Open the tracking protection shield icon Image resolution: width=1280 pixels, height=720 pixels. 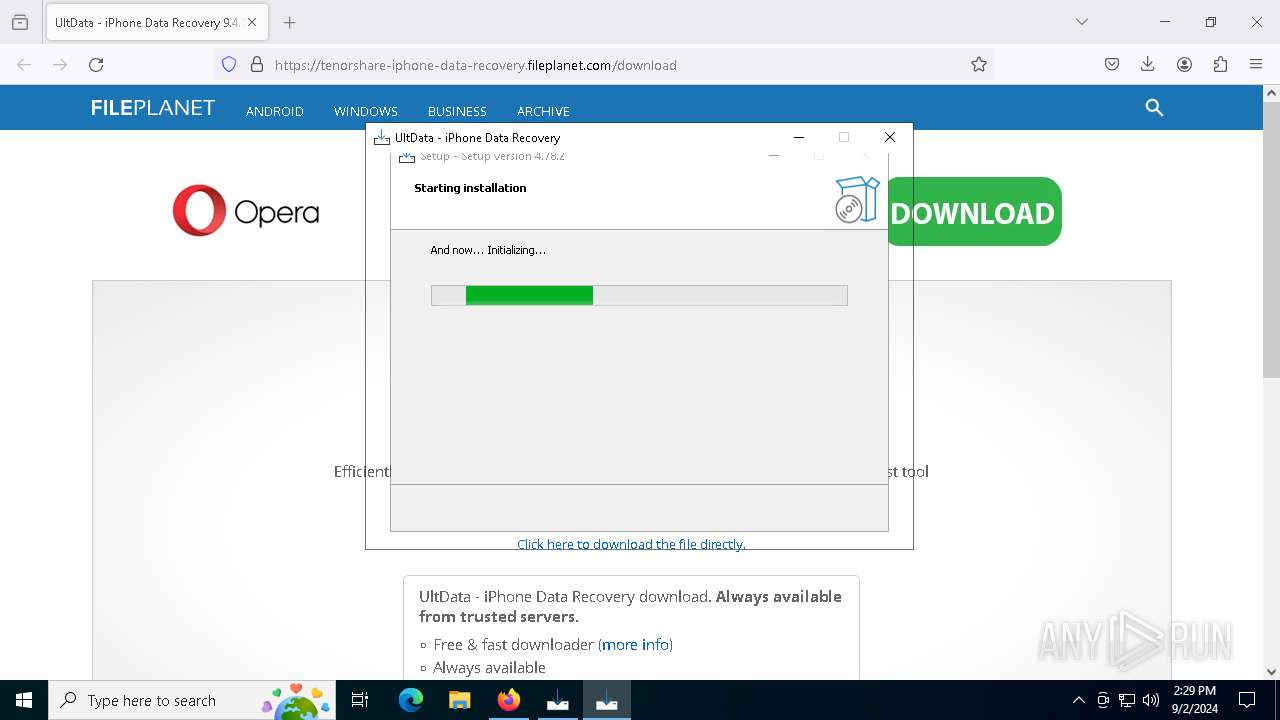[229, 64]
